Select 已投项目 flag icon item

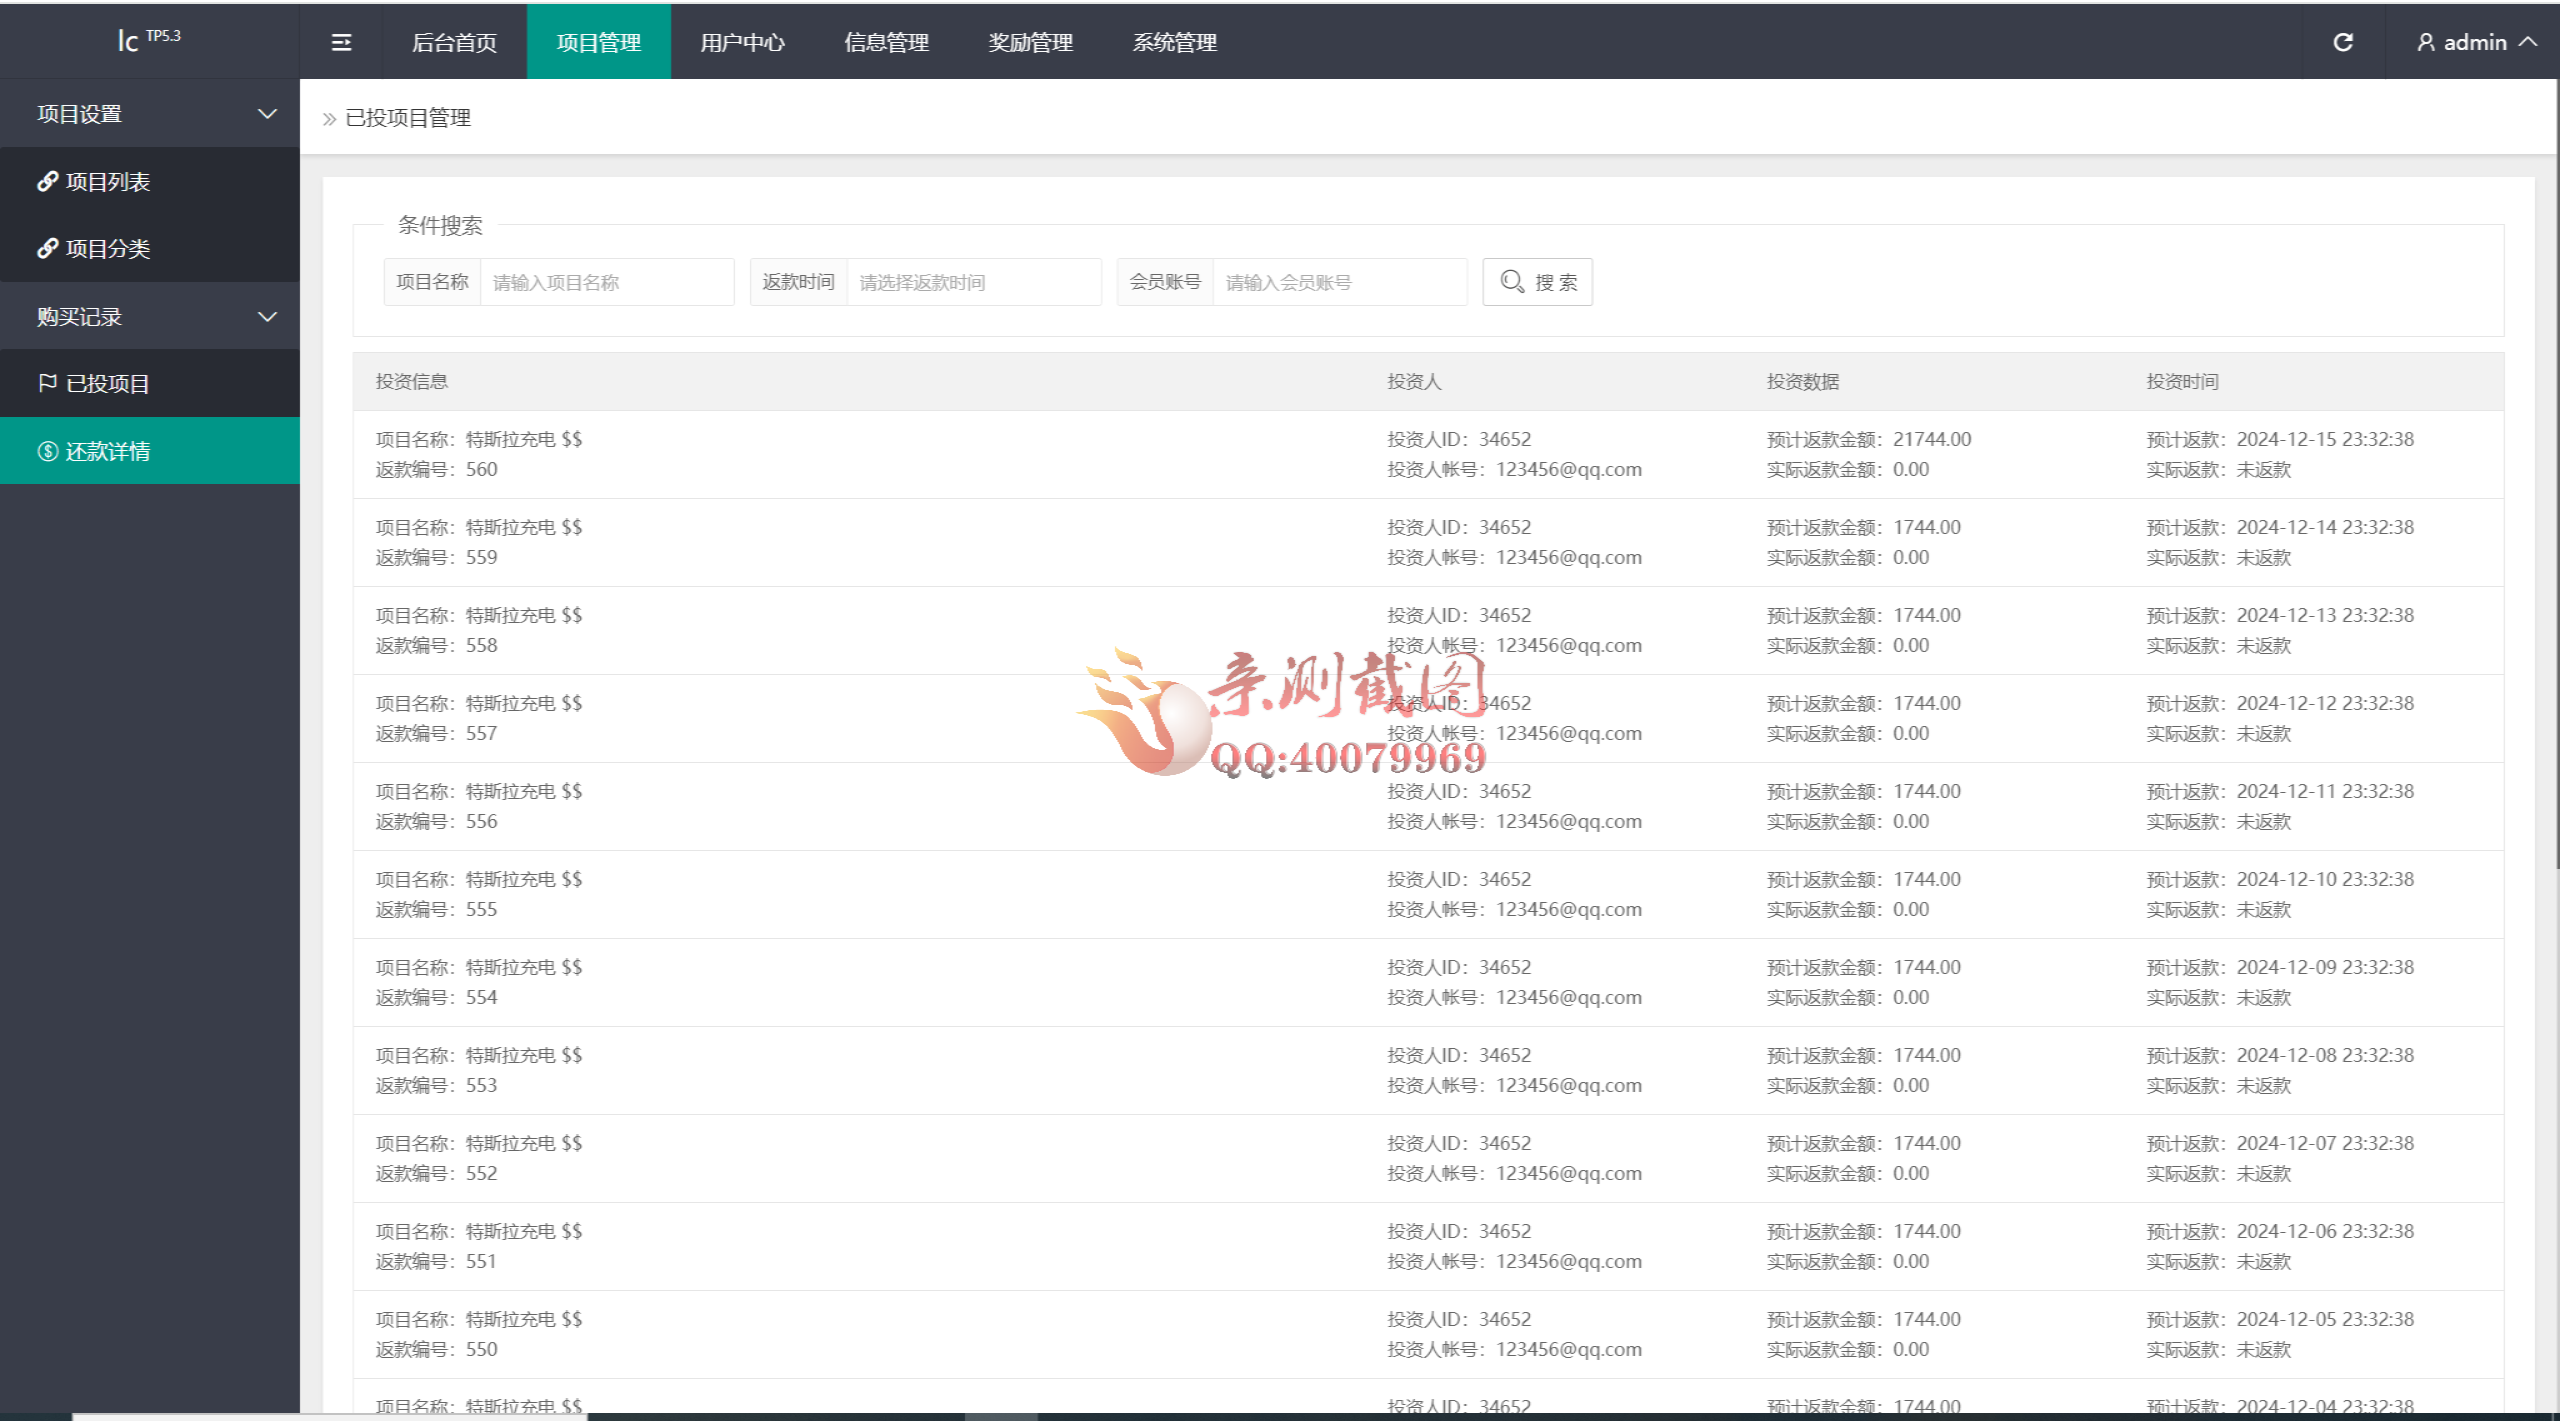click(47, 383)
